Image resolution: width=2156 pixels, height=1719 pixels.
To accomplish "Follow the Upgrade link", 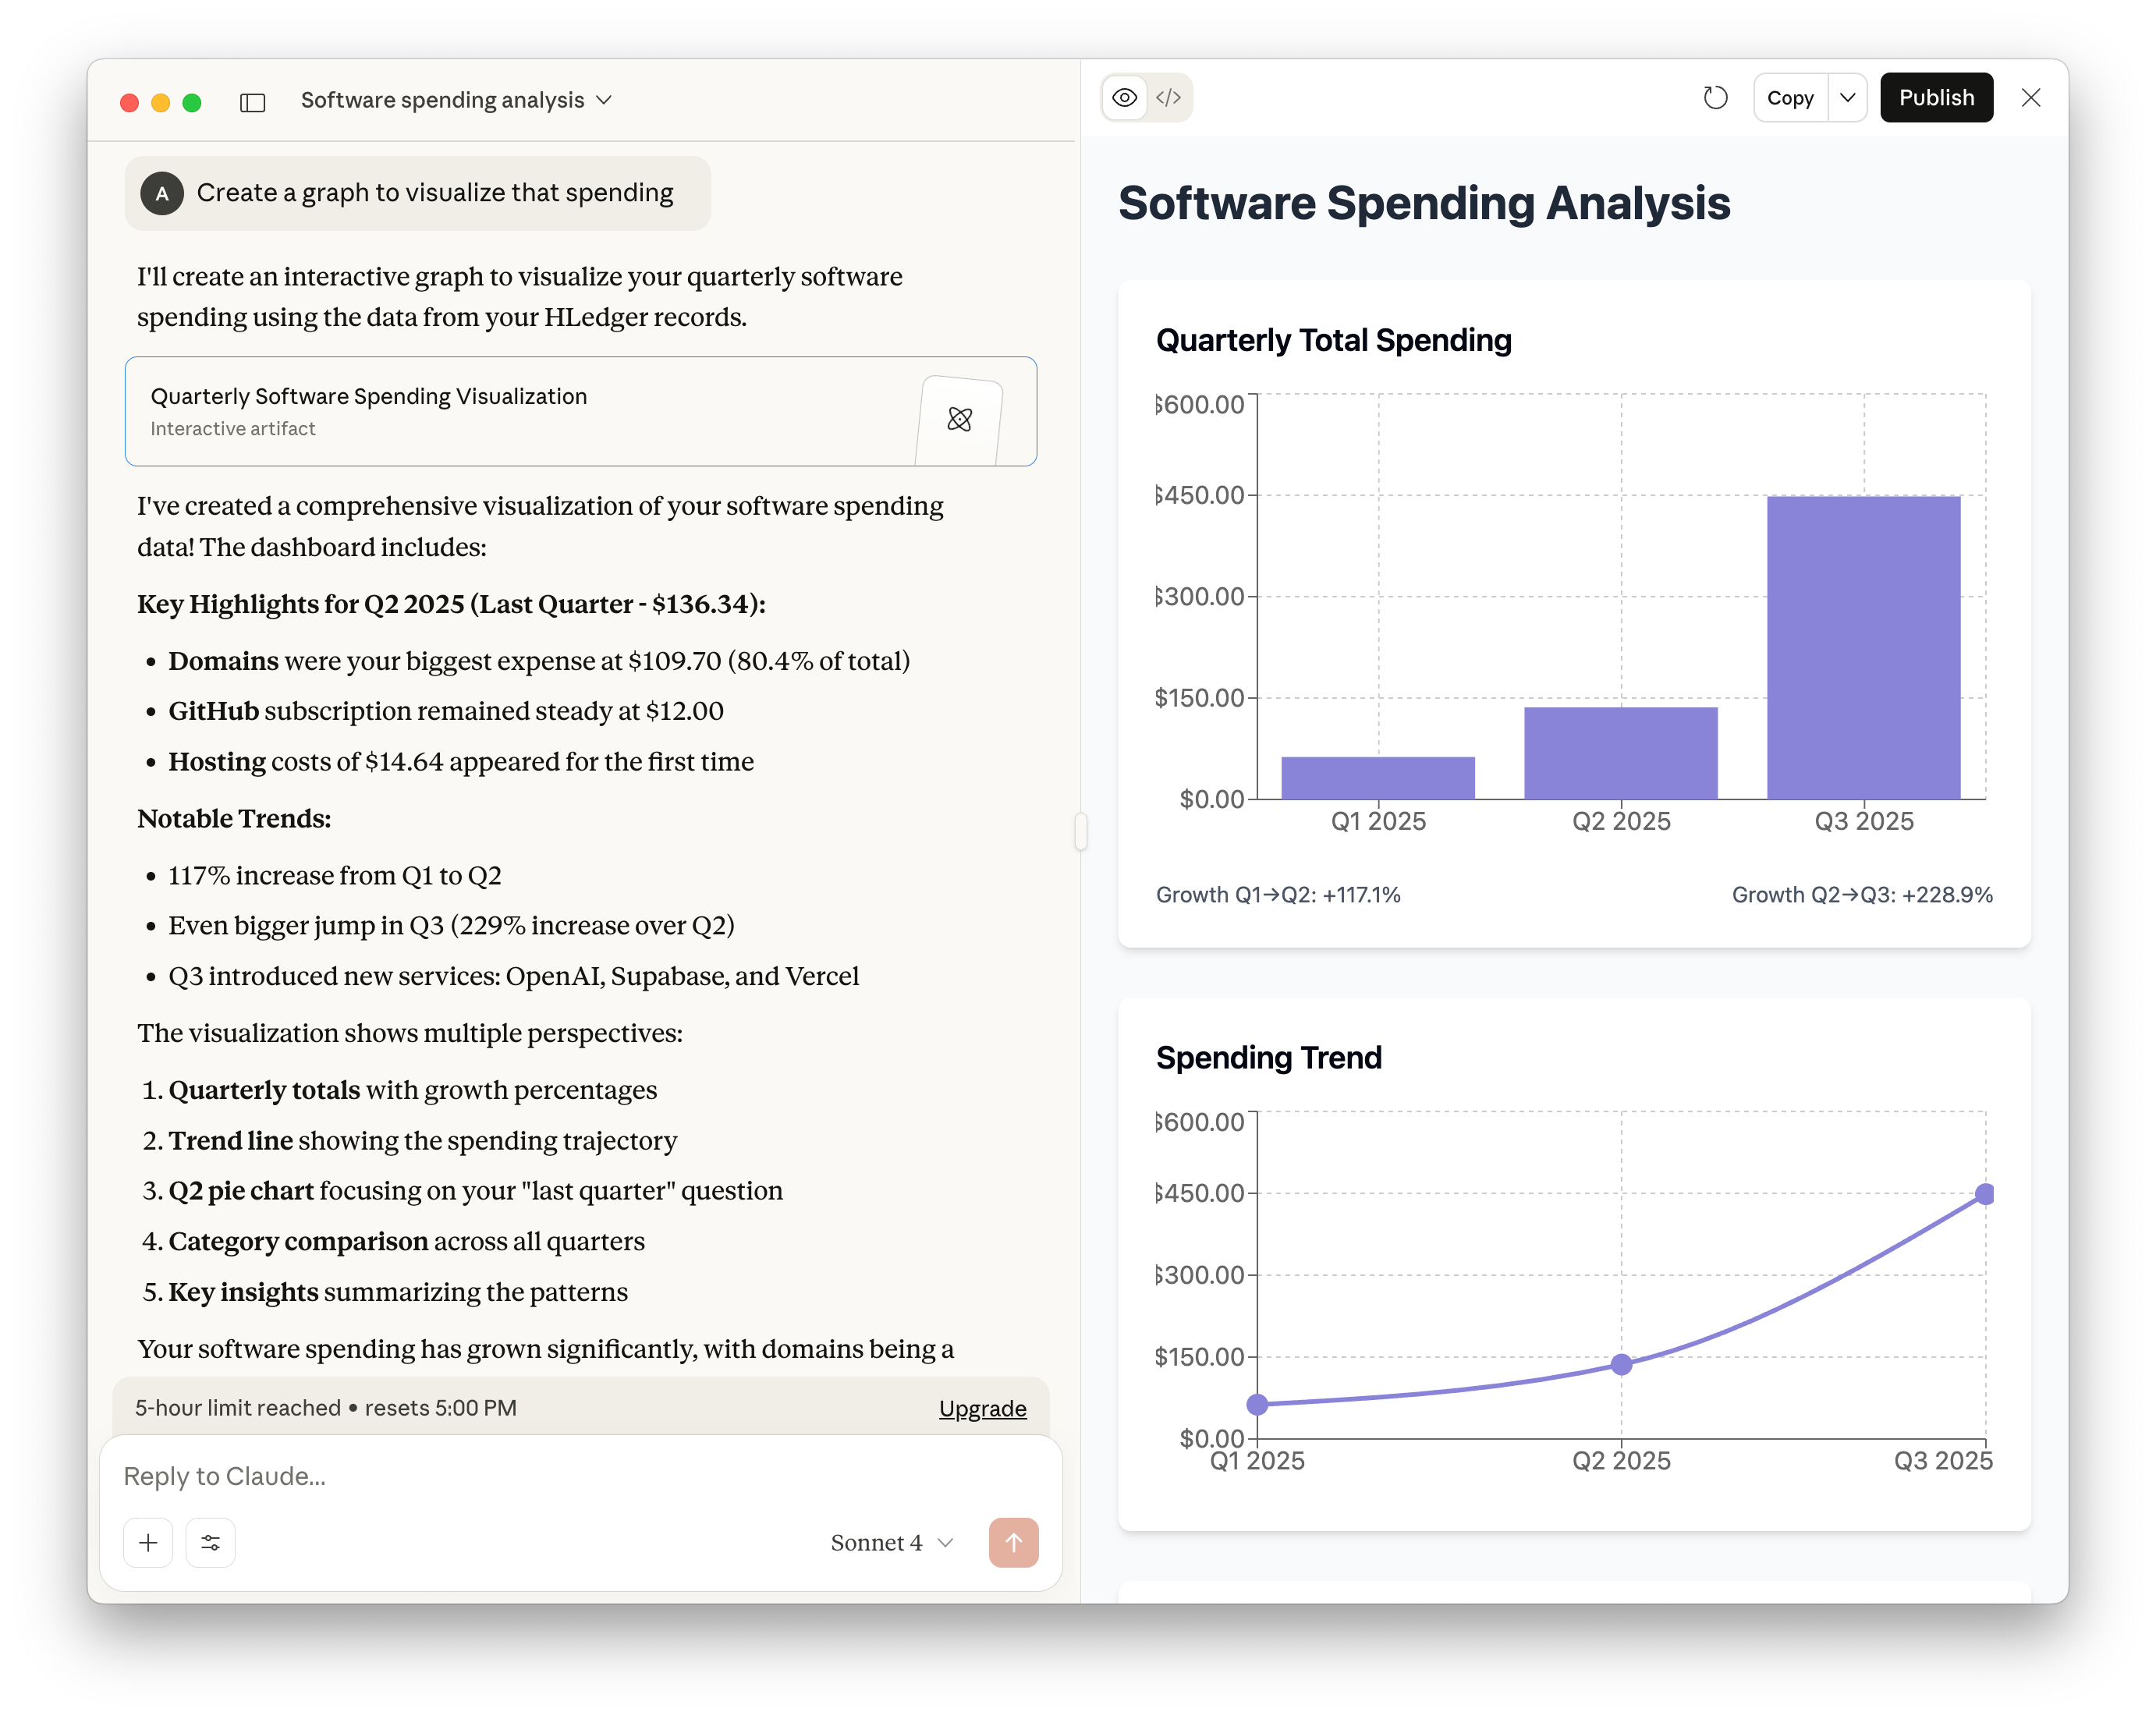I will click(982, 1408).
